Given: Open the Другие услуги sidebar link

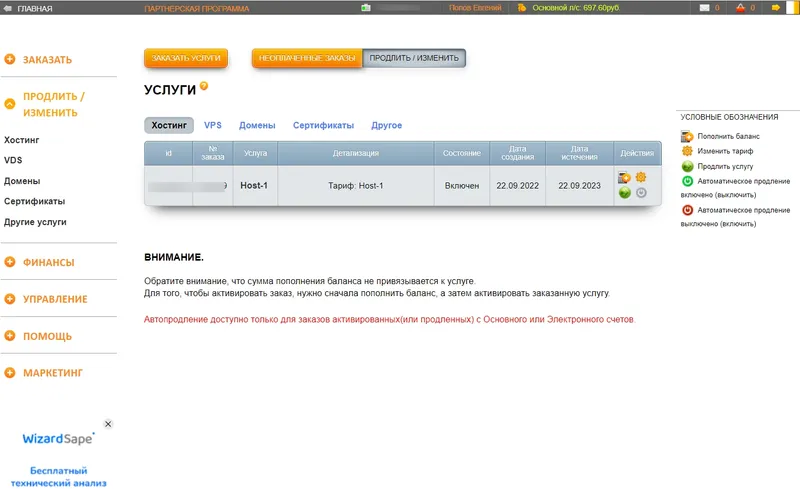Looking at the screenshot, I should [x=35, y=222].
